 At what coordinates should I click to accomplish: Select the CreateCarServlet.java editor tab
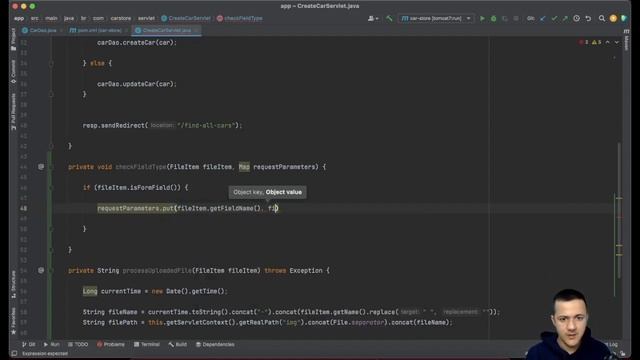pos(167,30)
